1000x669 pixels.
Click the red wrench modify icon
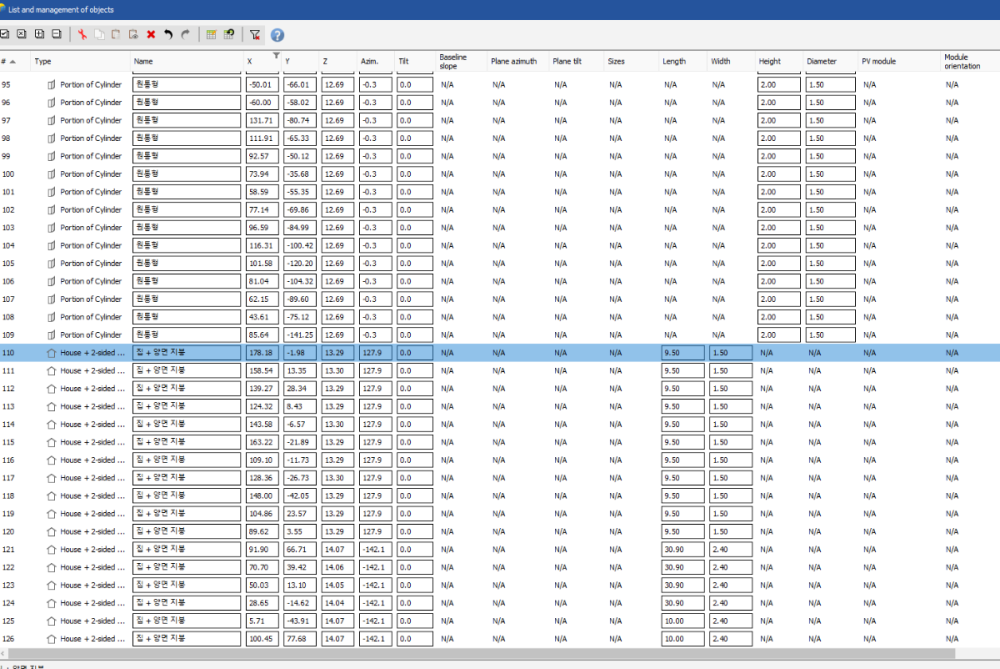pos(83,34)
